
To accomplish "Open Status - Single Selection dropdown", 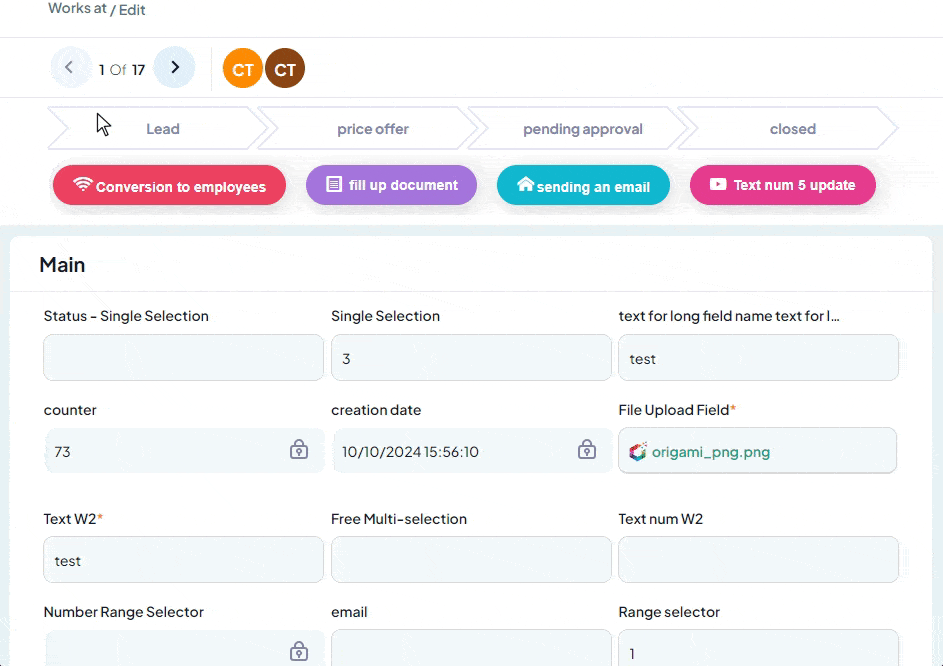I will point(183,358).
